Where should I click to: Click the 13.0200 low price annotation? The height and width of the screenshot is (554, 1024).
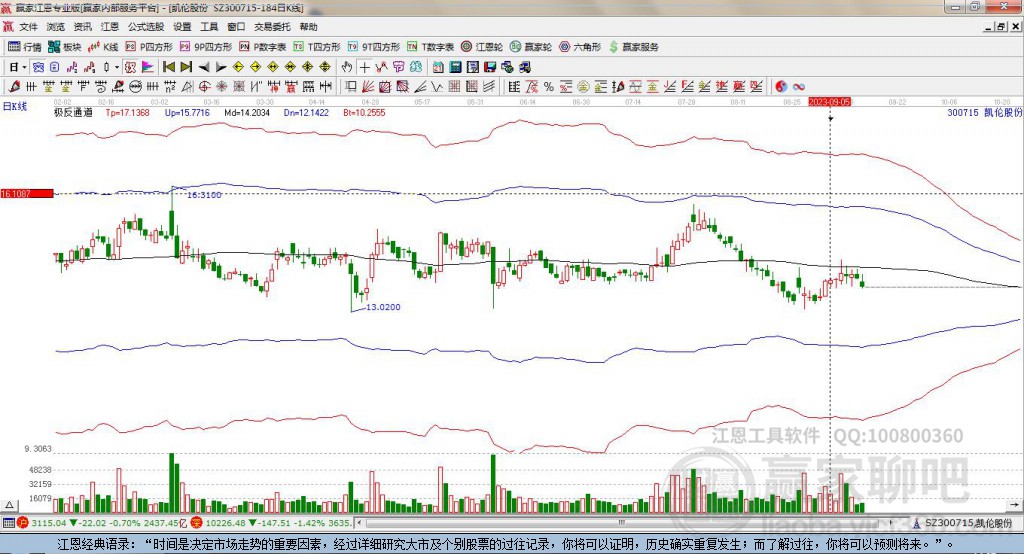pyautogui.click(x=383, y=307)
